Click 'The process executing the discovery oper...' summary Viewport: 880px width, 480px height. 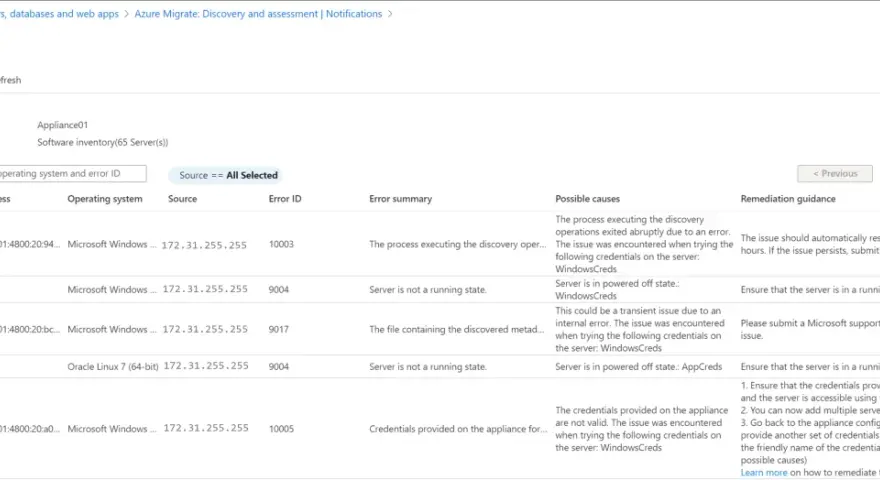click(x=457, y=244)
